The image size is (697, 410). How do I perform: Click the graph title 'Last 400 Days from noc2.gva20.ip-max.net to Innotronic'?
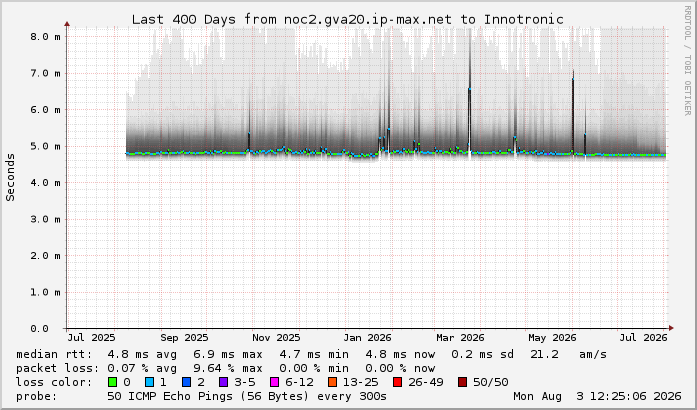click(x=348, y=20)
